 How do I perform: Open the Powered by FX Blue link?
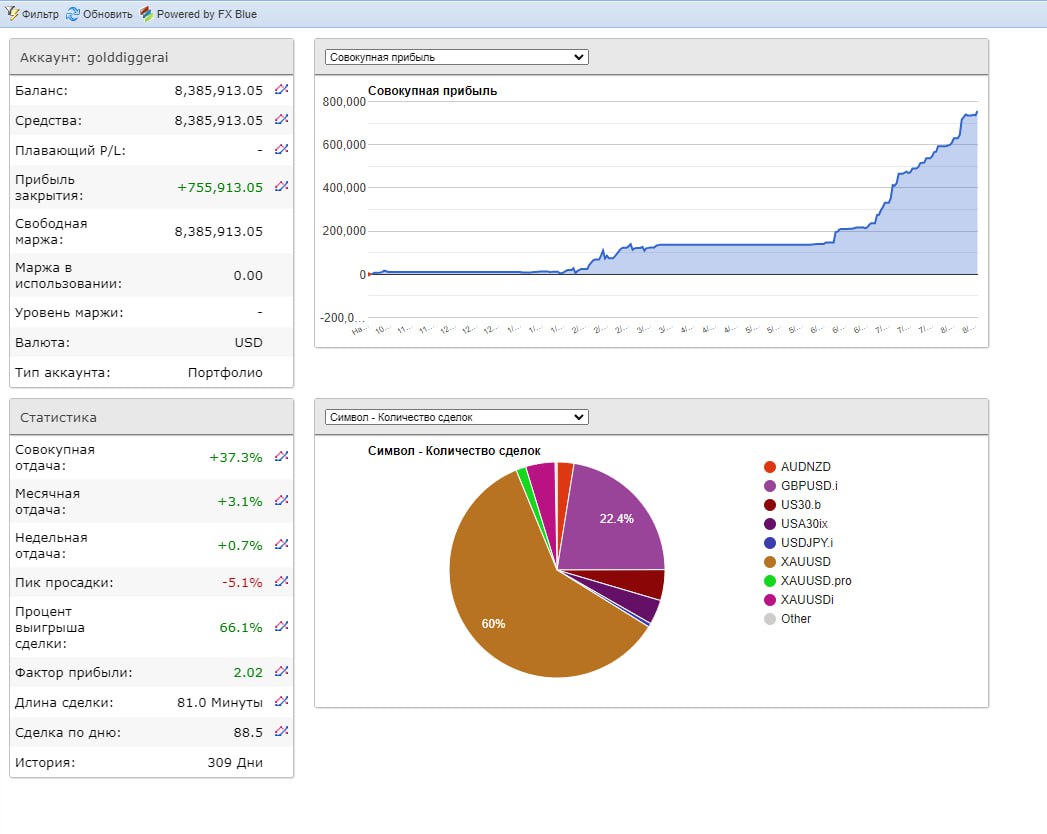(206, 14)
